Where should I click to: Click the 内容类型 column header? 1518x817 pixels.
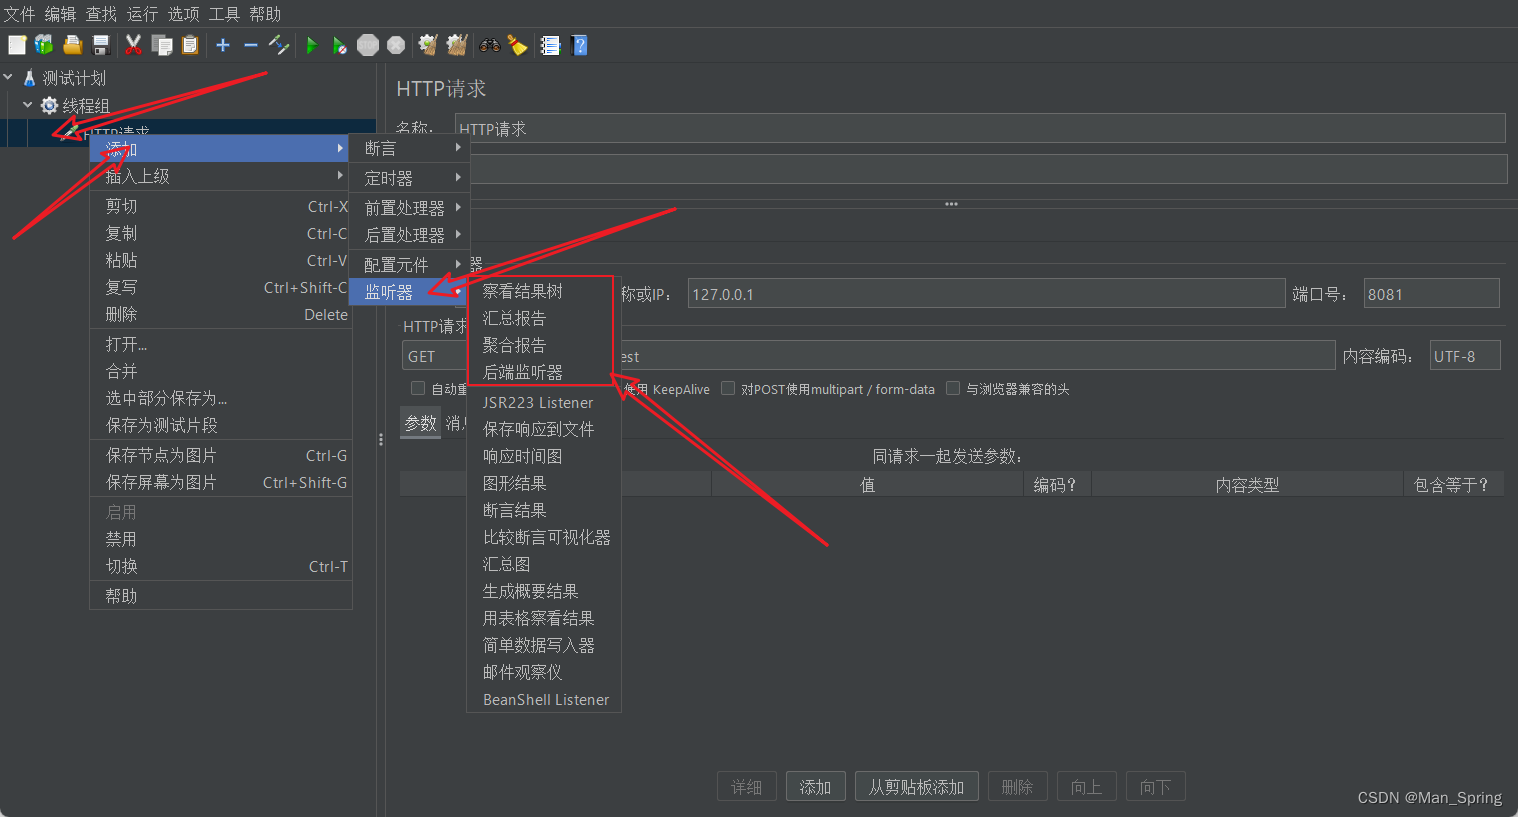coord(1247,484)
